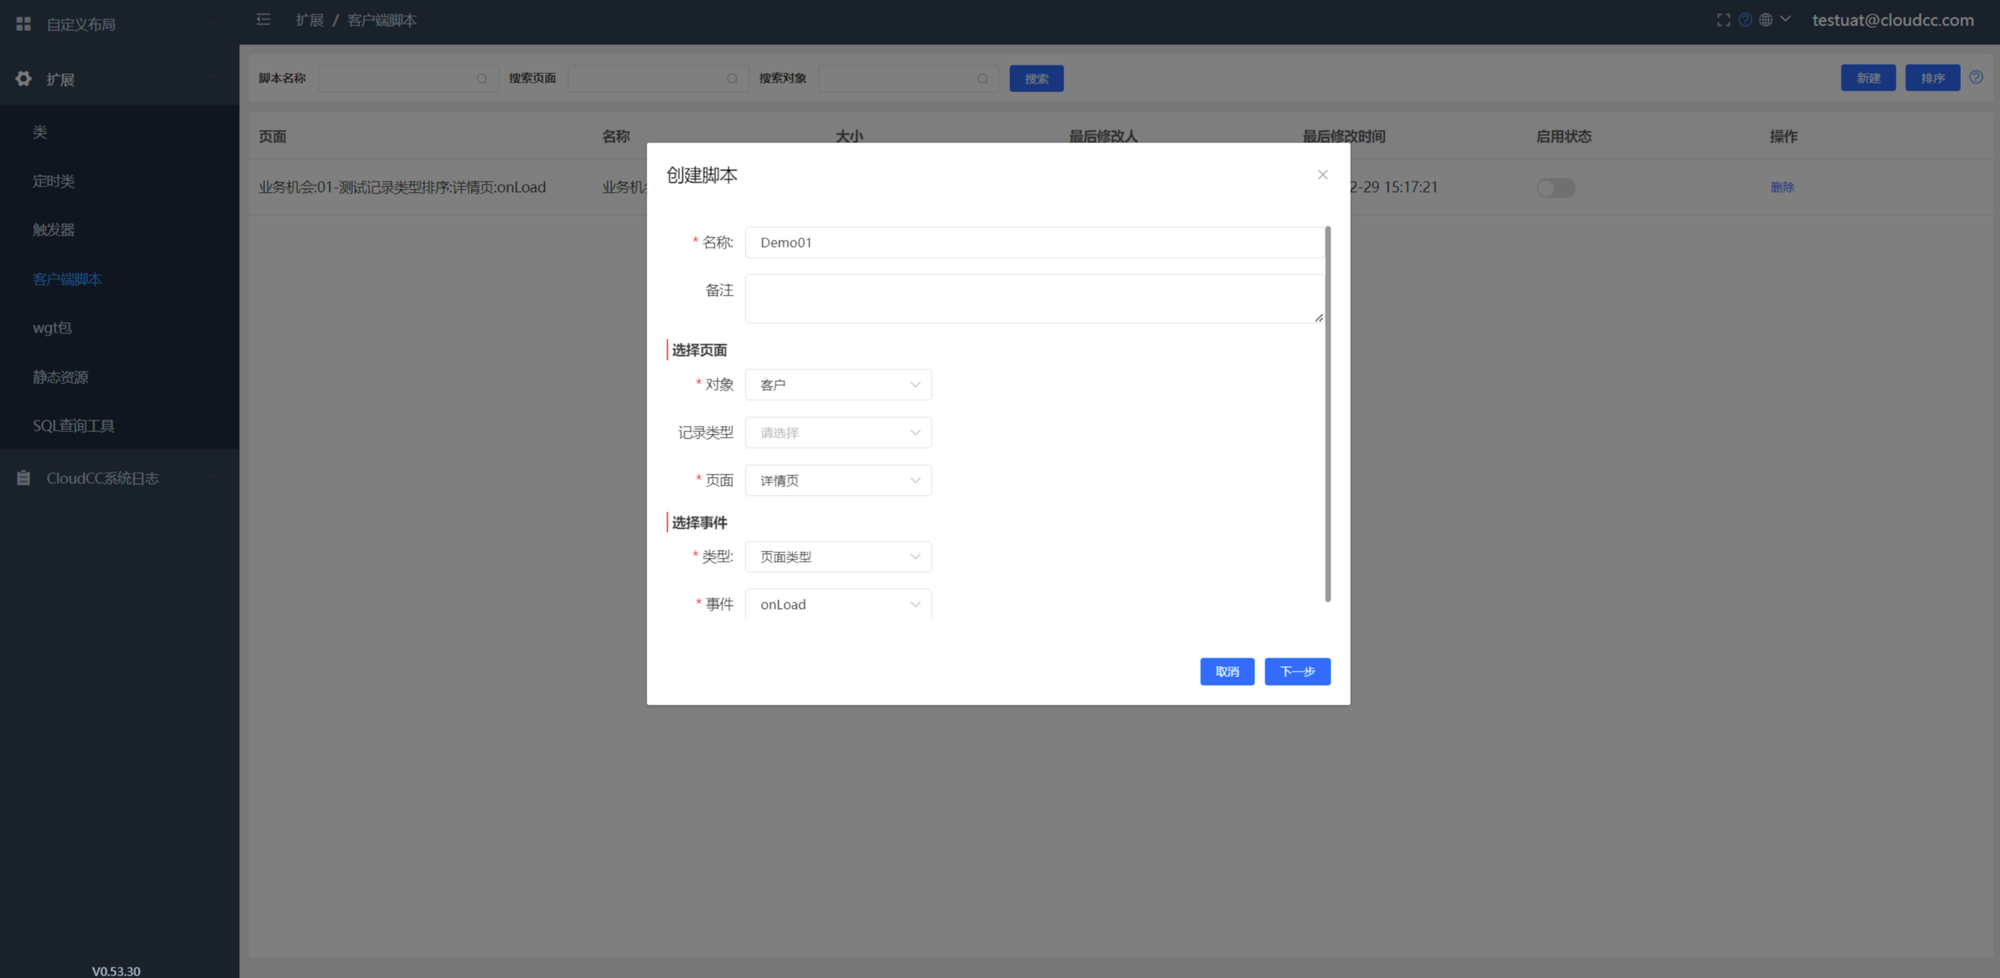2000x978 pixels.
Task: Click the 自定义布局 grid icon
Action: click(23, 24)
